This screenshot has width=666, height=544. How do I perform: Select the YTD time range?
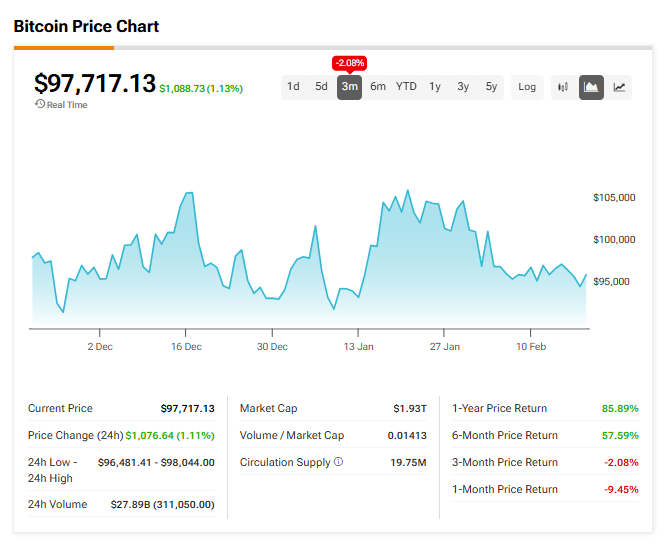[406, 87]
